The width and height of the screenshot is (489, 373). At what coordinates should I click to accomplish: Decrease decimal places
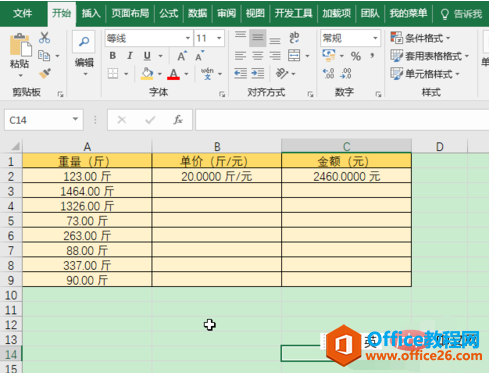(x=346, y=73)
